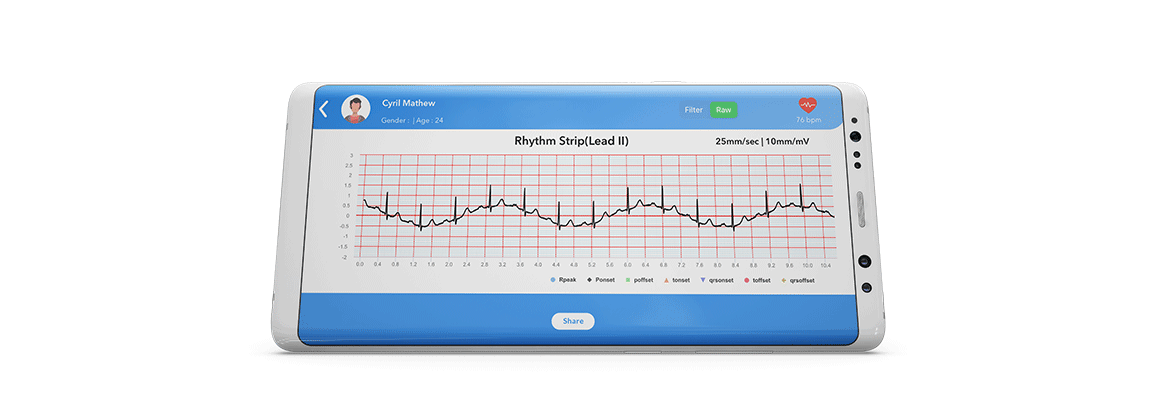Click the qrsonset legend icon
This screenshot has height=400, width=1160.
pos(703,281)
